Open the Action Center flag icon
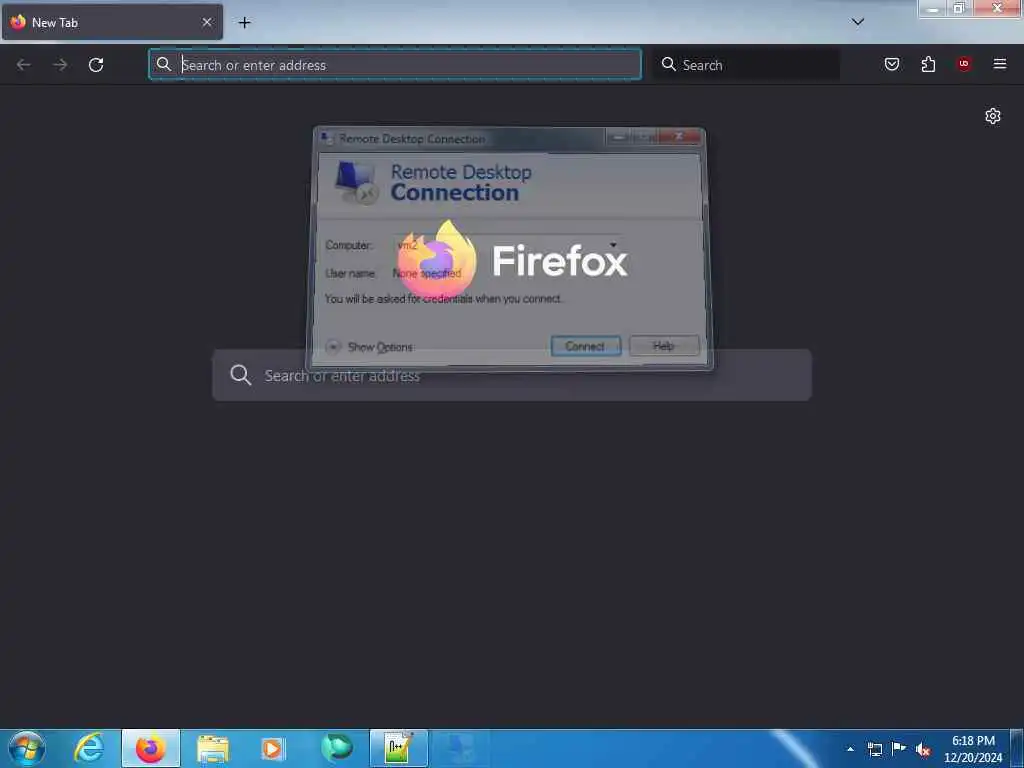Screen dimensions: 1024x768 click(x=899, y=748)
